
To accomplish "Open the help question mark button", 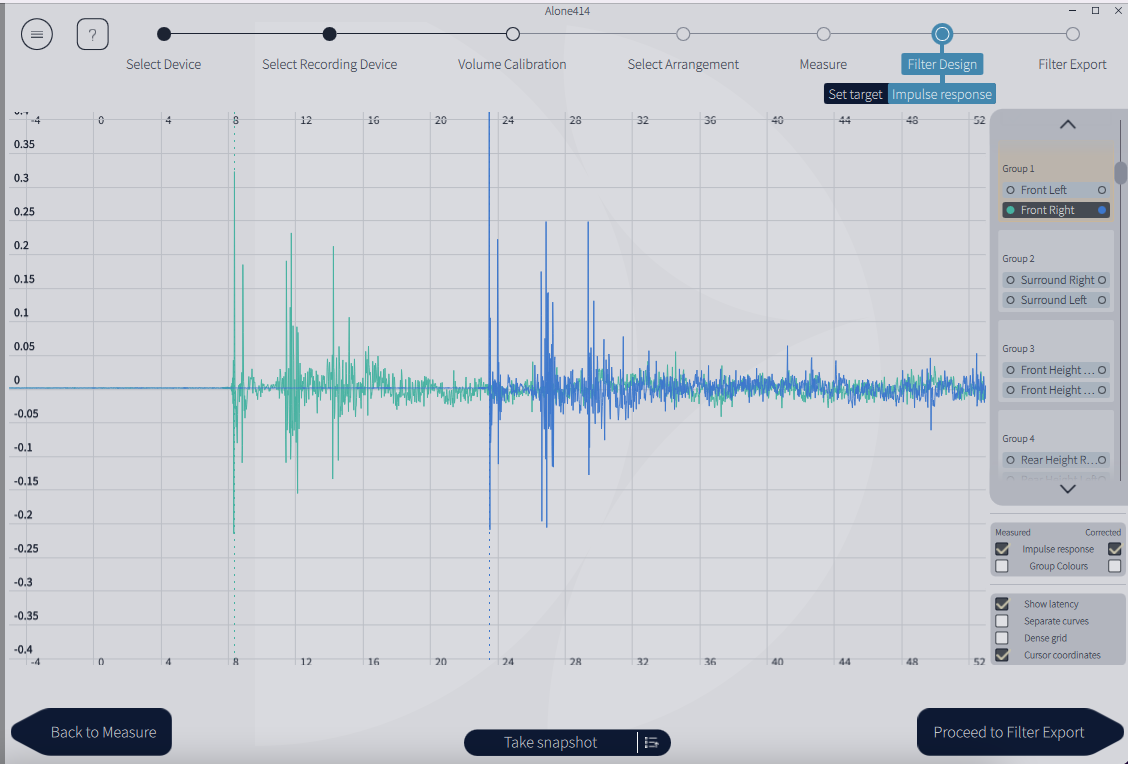I will coord(92,34).
